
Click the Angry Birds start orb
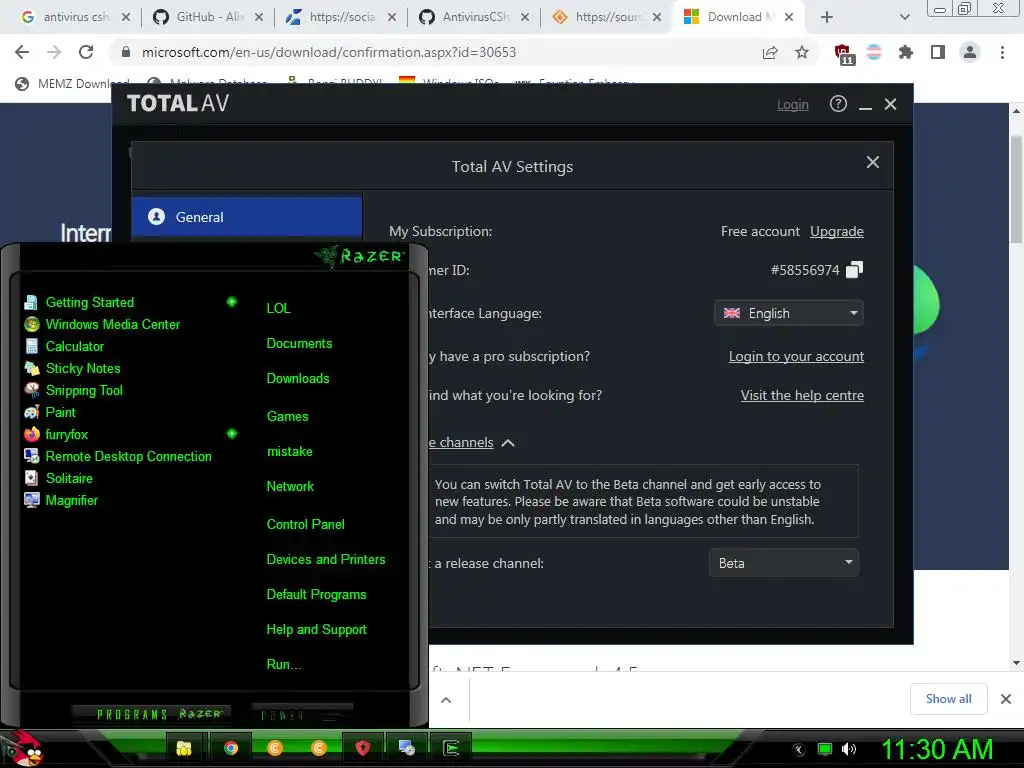[x=22, y=748]
